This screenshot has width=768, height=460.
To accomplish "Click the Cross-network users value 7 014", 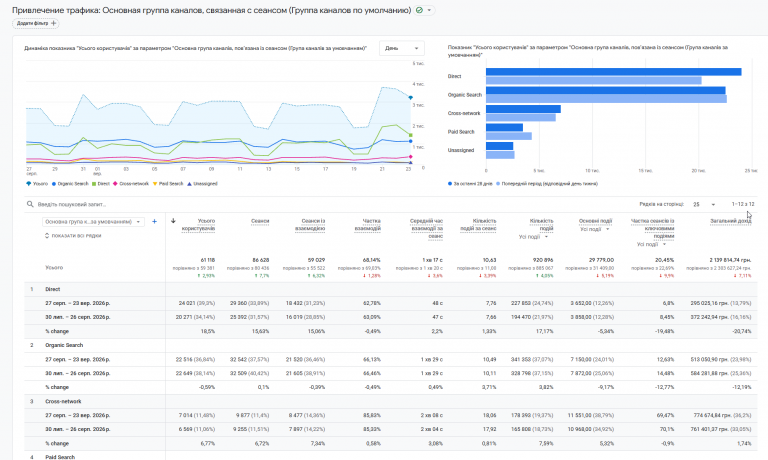I will pyautogui.click(x=187, y=415).
